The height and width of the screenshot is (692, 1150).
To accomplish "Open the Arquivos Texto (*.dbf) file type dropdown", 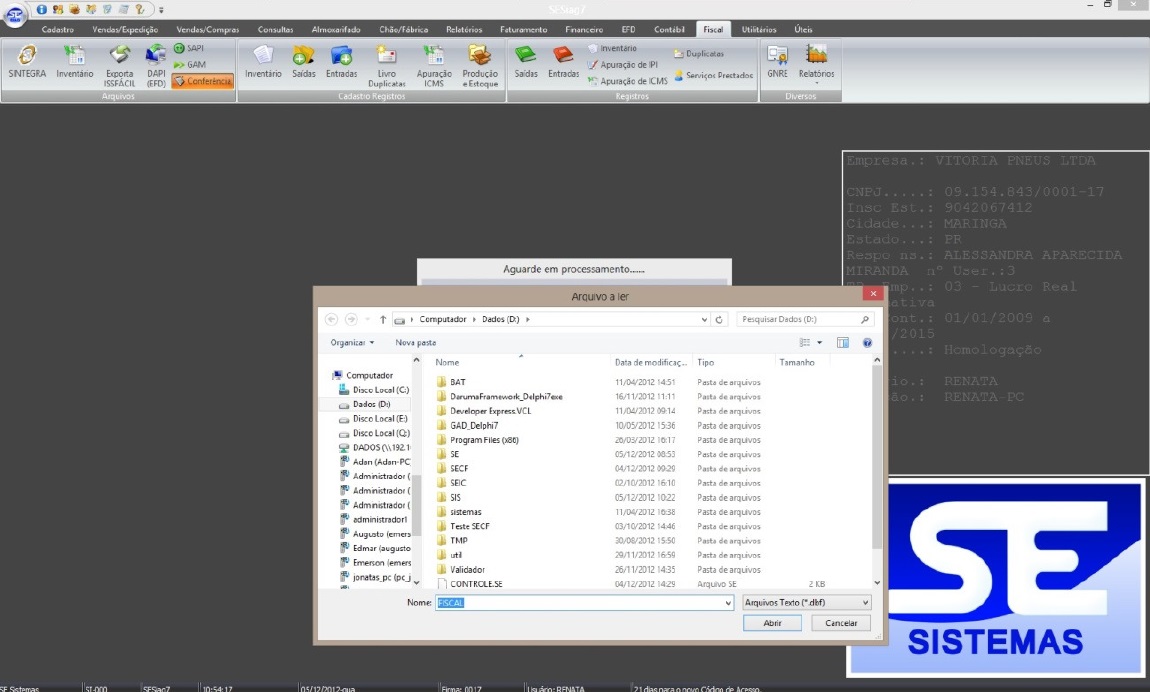I will point(807,603).
